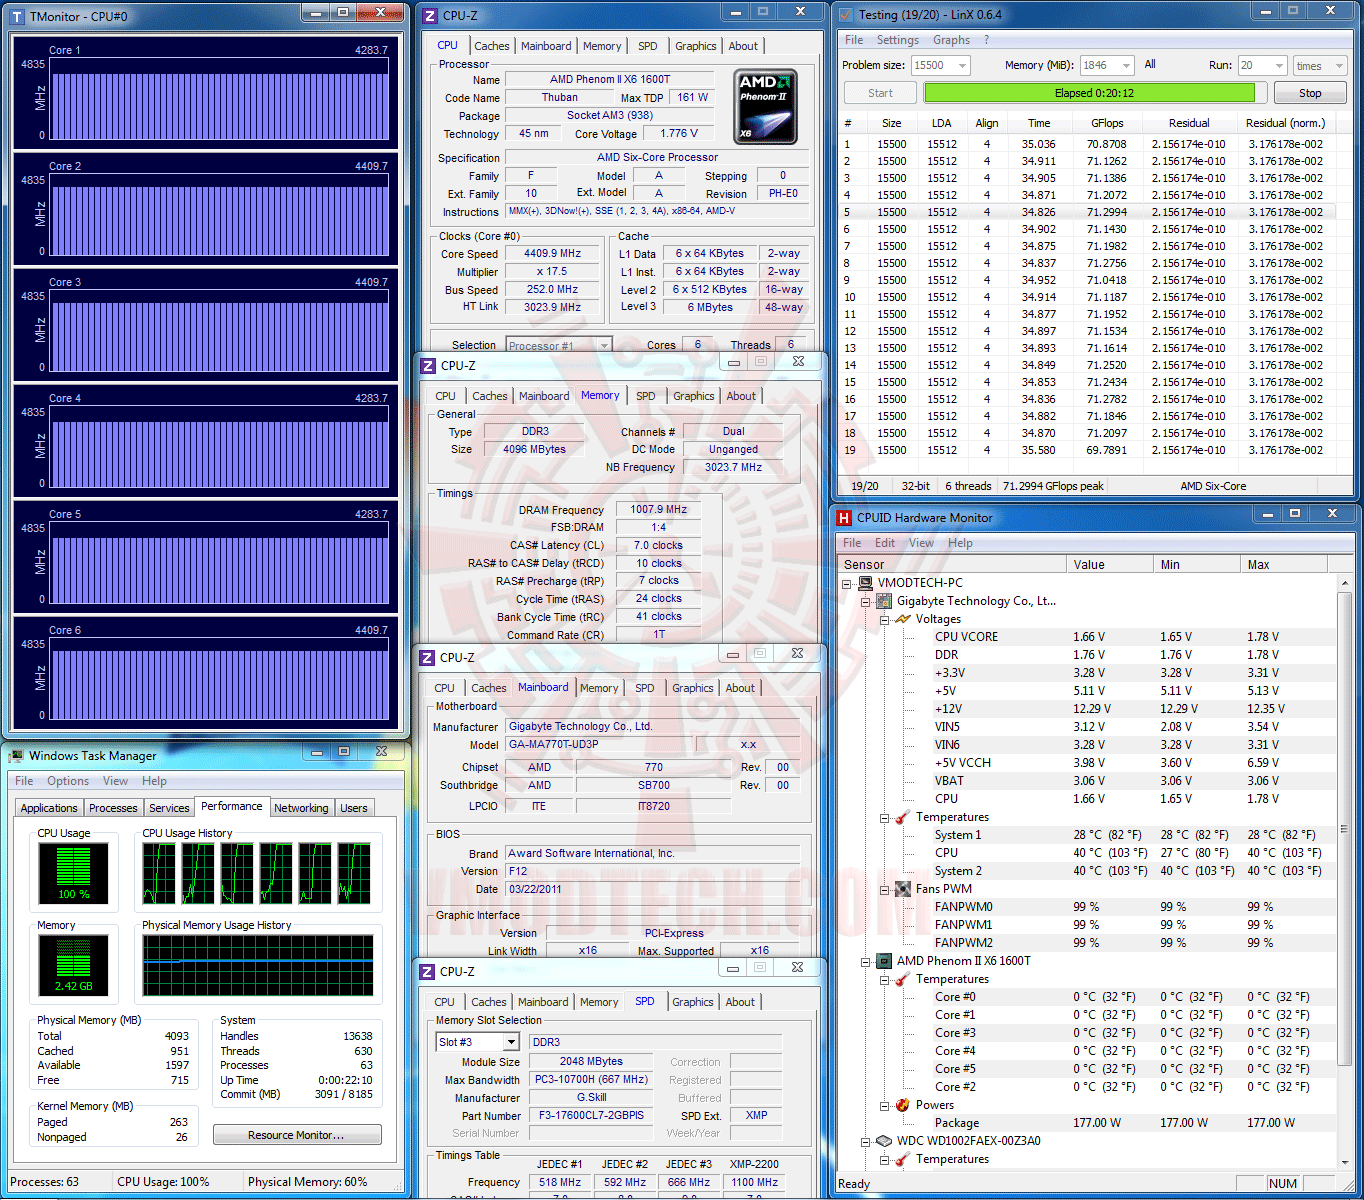The height and width of the screenshot is (1200, 1364).
Task: Open the Problem size dropdown in LinX
Action: [x=962, y=66]
